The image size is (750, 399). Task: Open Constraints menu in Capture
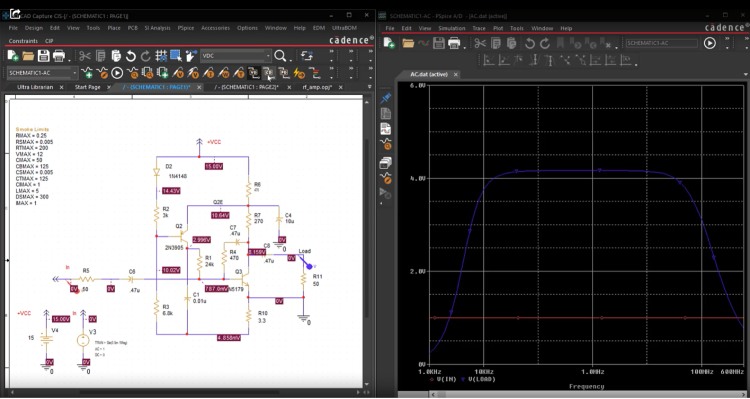click(x=22, y=41)
